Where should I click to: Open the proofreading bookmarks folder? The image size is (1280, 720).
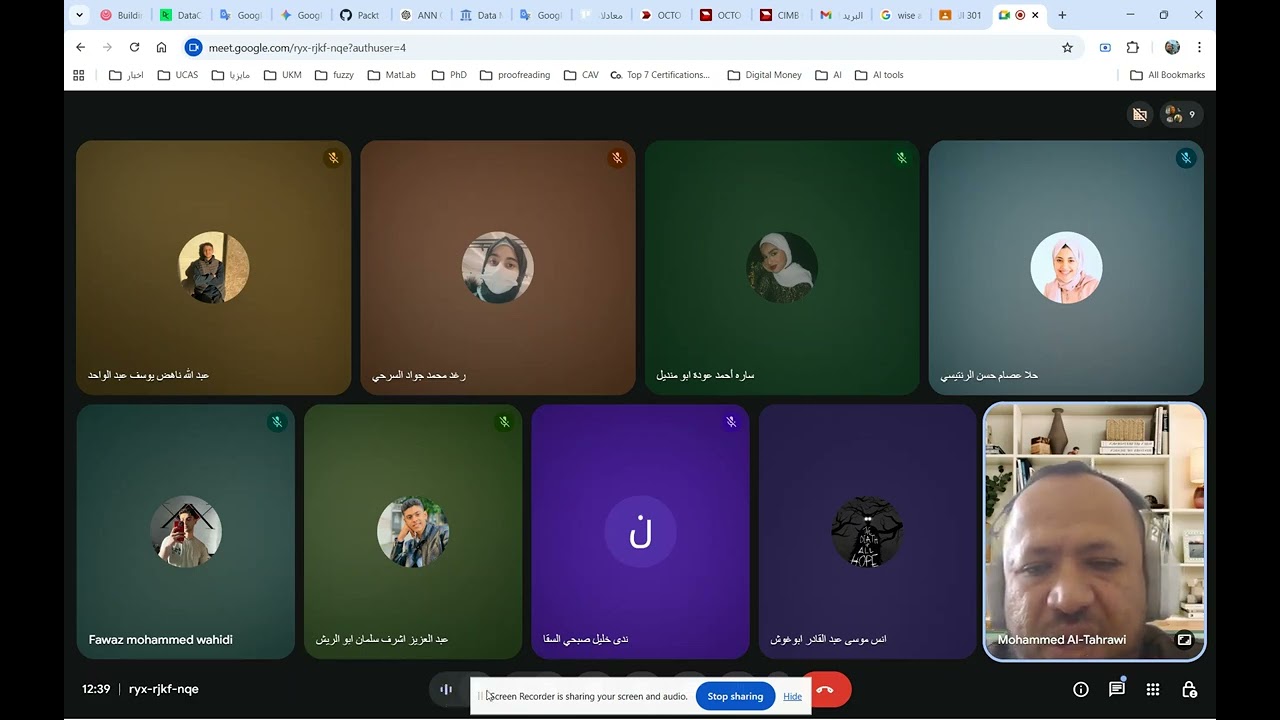515,75
